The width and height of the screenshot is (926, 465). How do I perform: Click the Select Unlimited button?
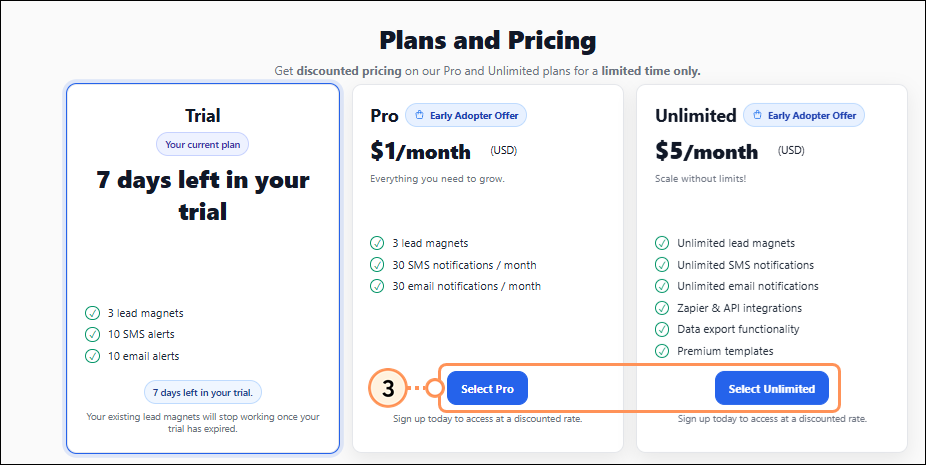point(772,389)
